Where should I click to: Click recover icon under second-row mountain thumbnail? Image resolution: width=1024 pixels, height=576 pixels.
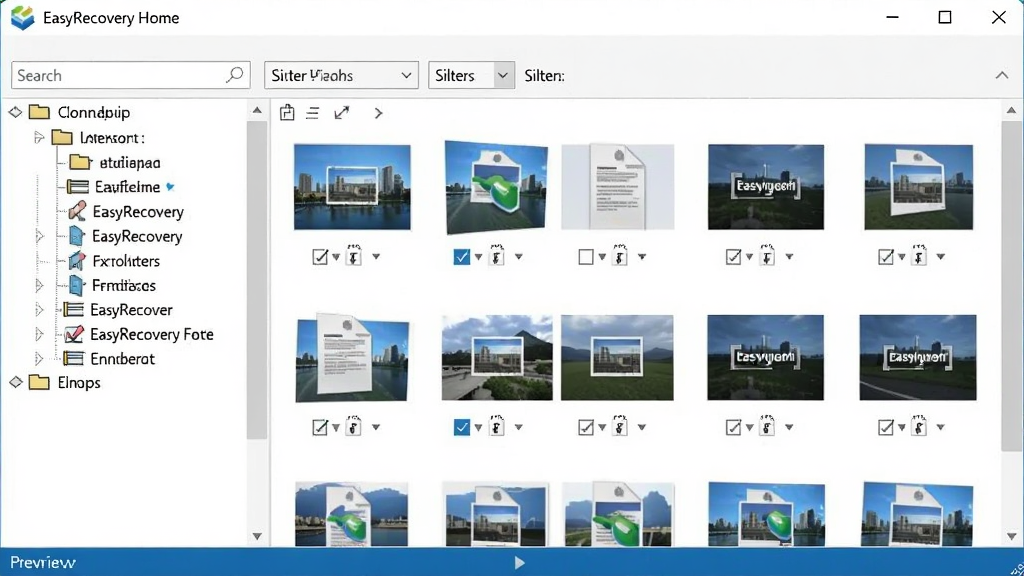coord(497,426)
